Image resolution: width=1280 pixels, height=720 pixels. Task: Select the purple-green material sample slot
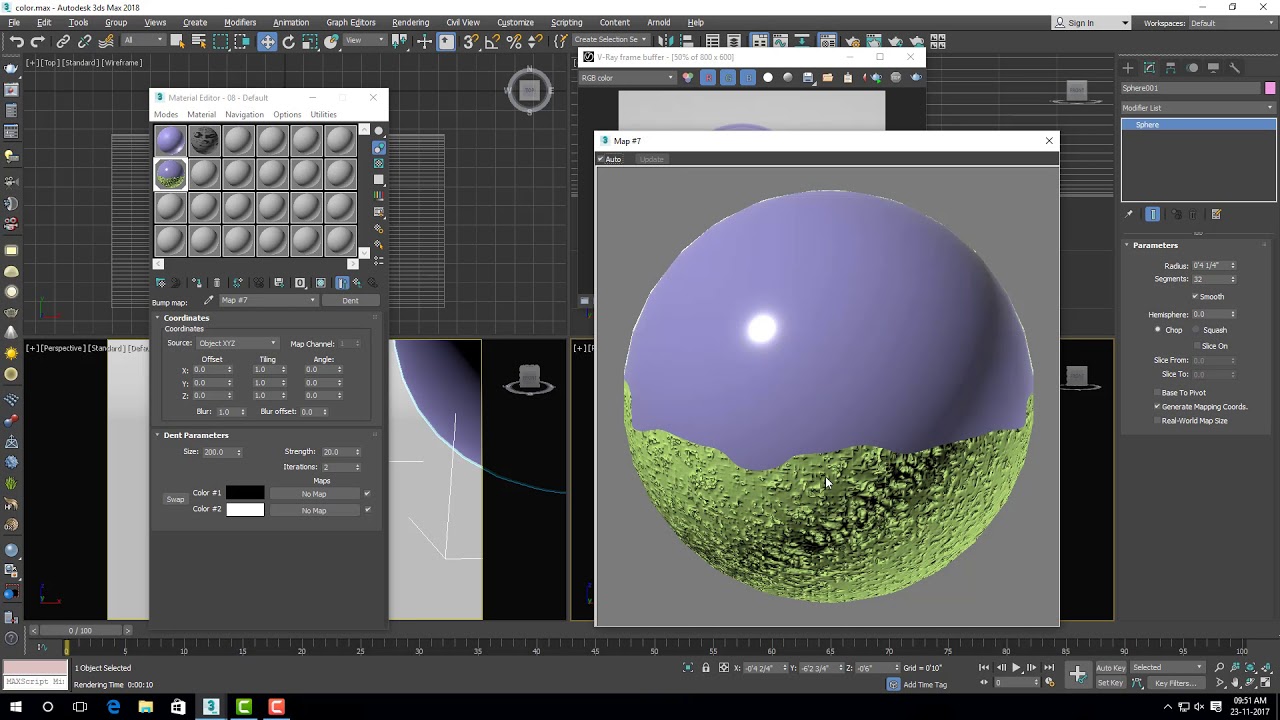click(x=170, y=174)
